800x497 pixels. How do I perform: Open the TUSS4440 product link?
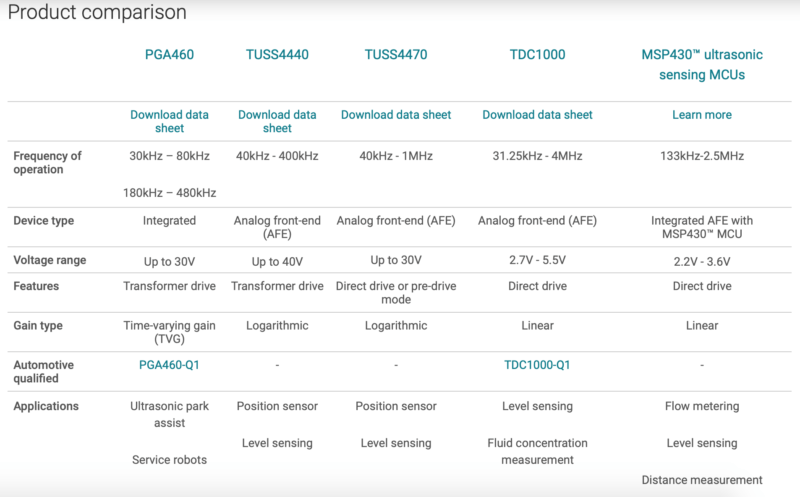pyautogui.click(x=277, y=55)
